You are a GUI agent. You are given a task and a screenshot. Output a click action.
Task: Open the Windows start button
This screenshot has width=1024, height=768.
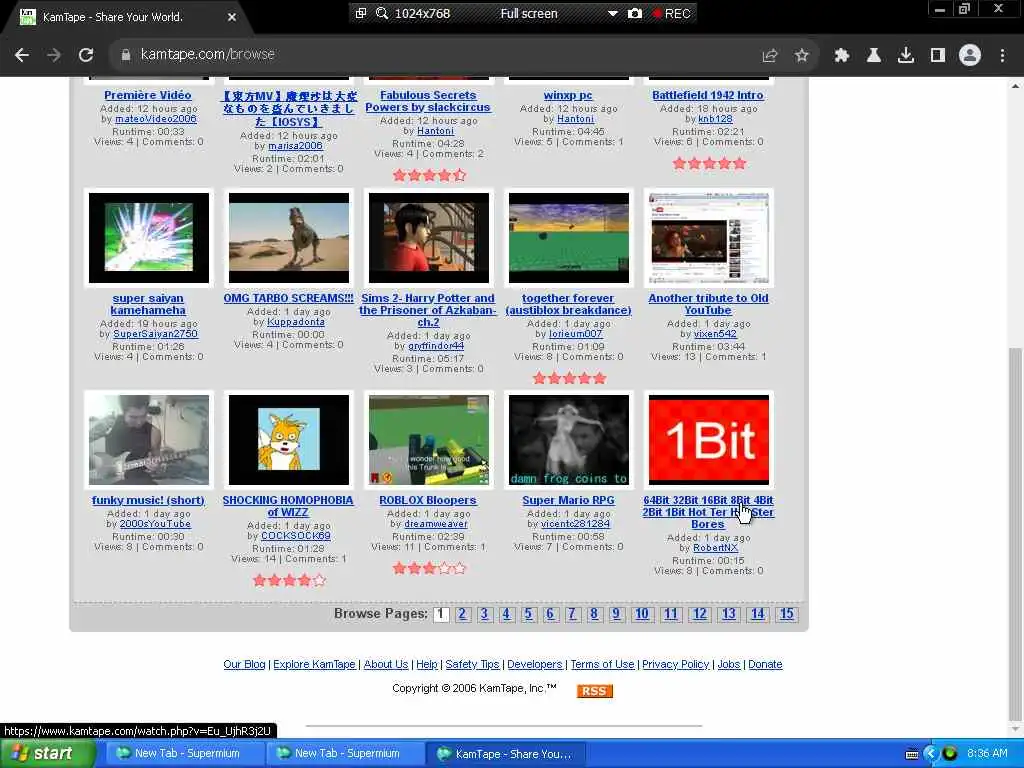point(47,754)
